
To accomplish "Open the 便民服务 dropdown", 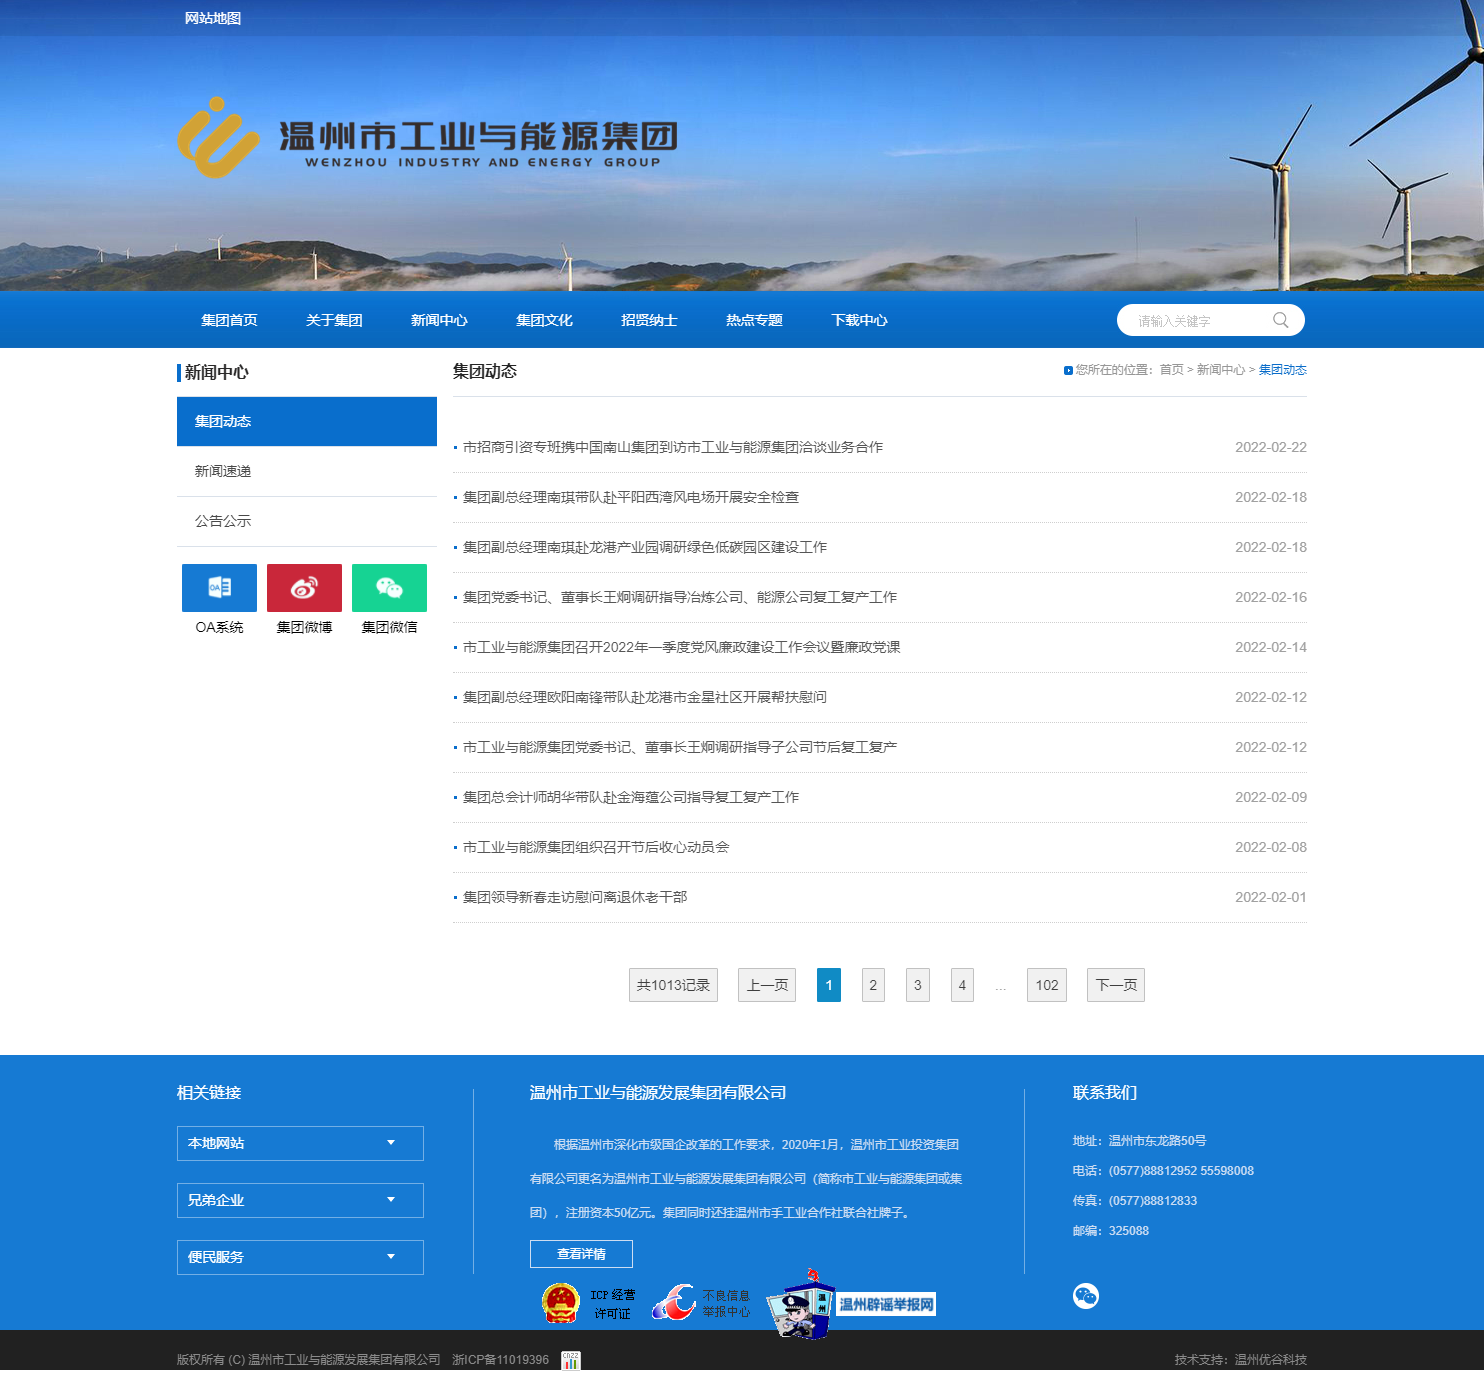I will [x=300, y=1257].
